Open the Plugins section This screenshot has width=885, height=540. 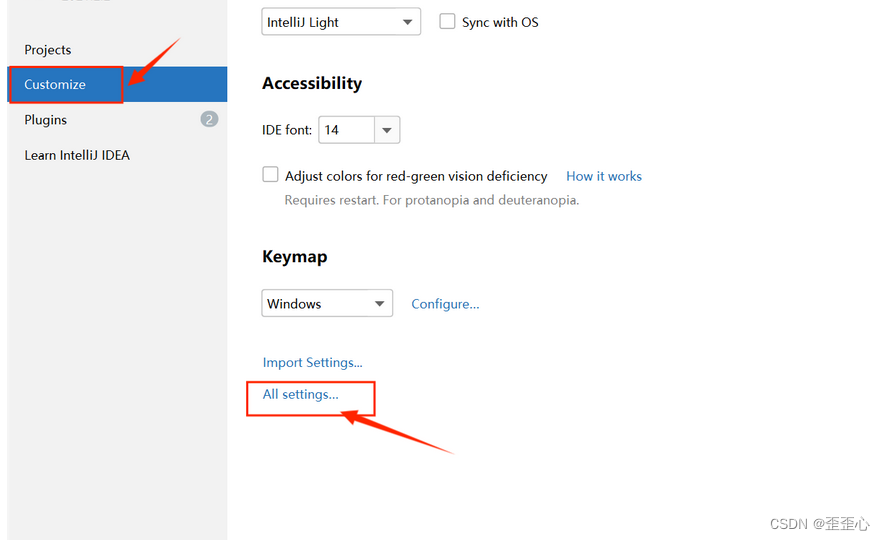(x=45, y=120)
